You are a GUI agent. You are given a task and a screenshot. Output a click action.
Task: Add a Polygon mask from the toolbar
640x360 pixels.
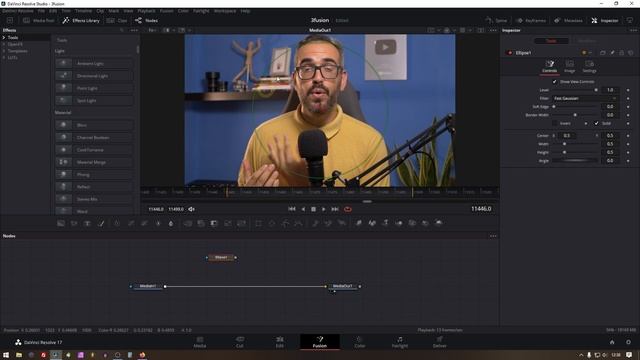click(285, 223)
